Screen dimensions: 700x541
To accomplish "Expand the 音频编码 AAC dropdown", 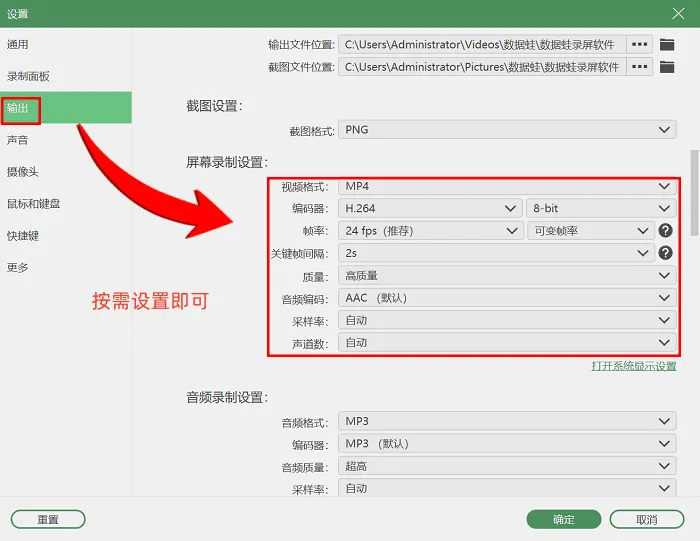I will pos(507,298).
